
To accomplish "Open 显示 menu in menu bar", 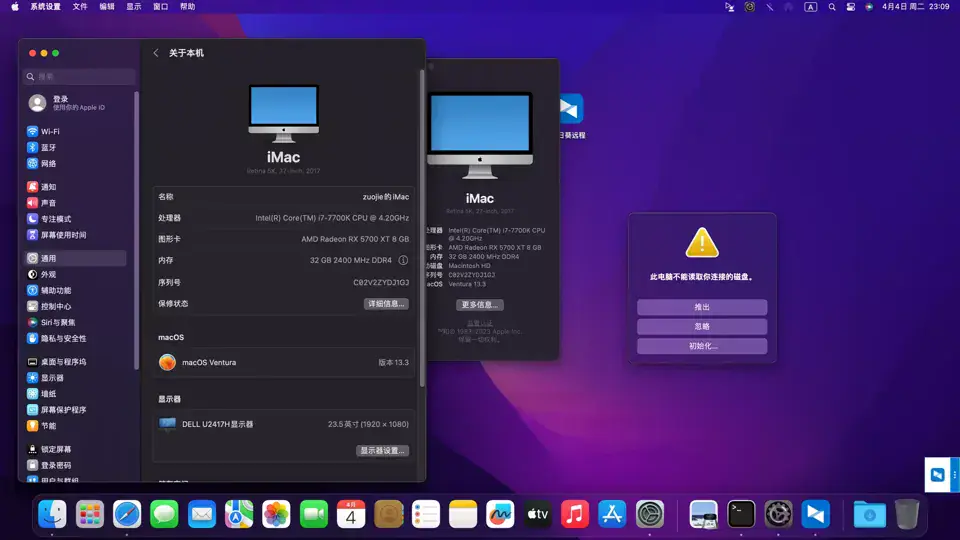I will click(x=133, y=7).
